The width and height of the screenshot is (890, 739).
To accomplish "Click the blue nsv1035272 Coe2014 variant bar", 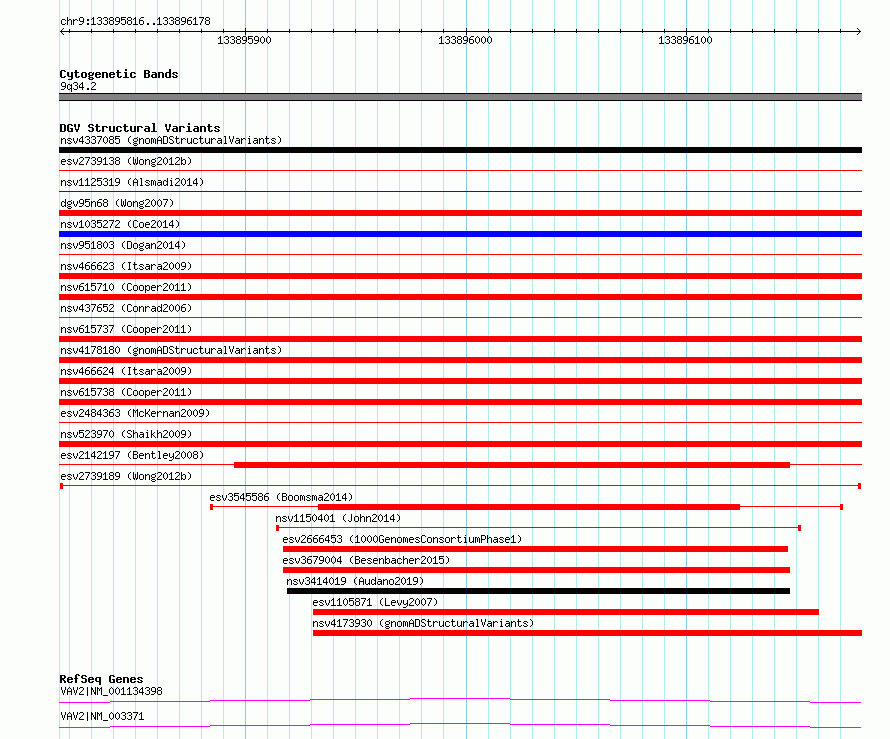I will [x=460, y=234].
